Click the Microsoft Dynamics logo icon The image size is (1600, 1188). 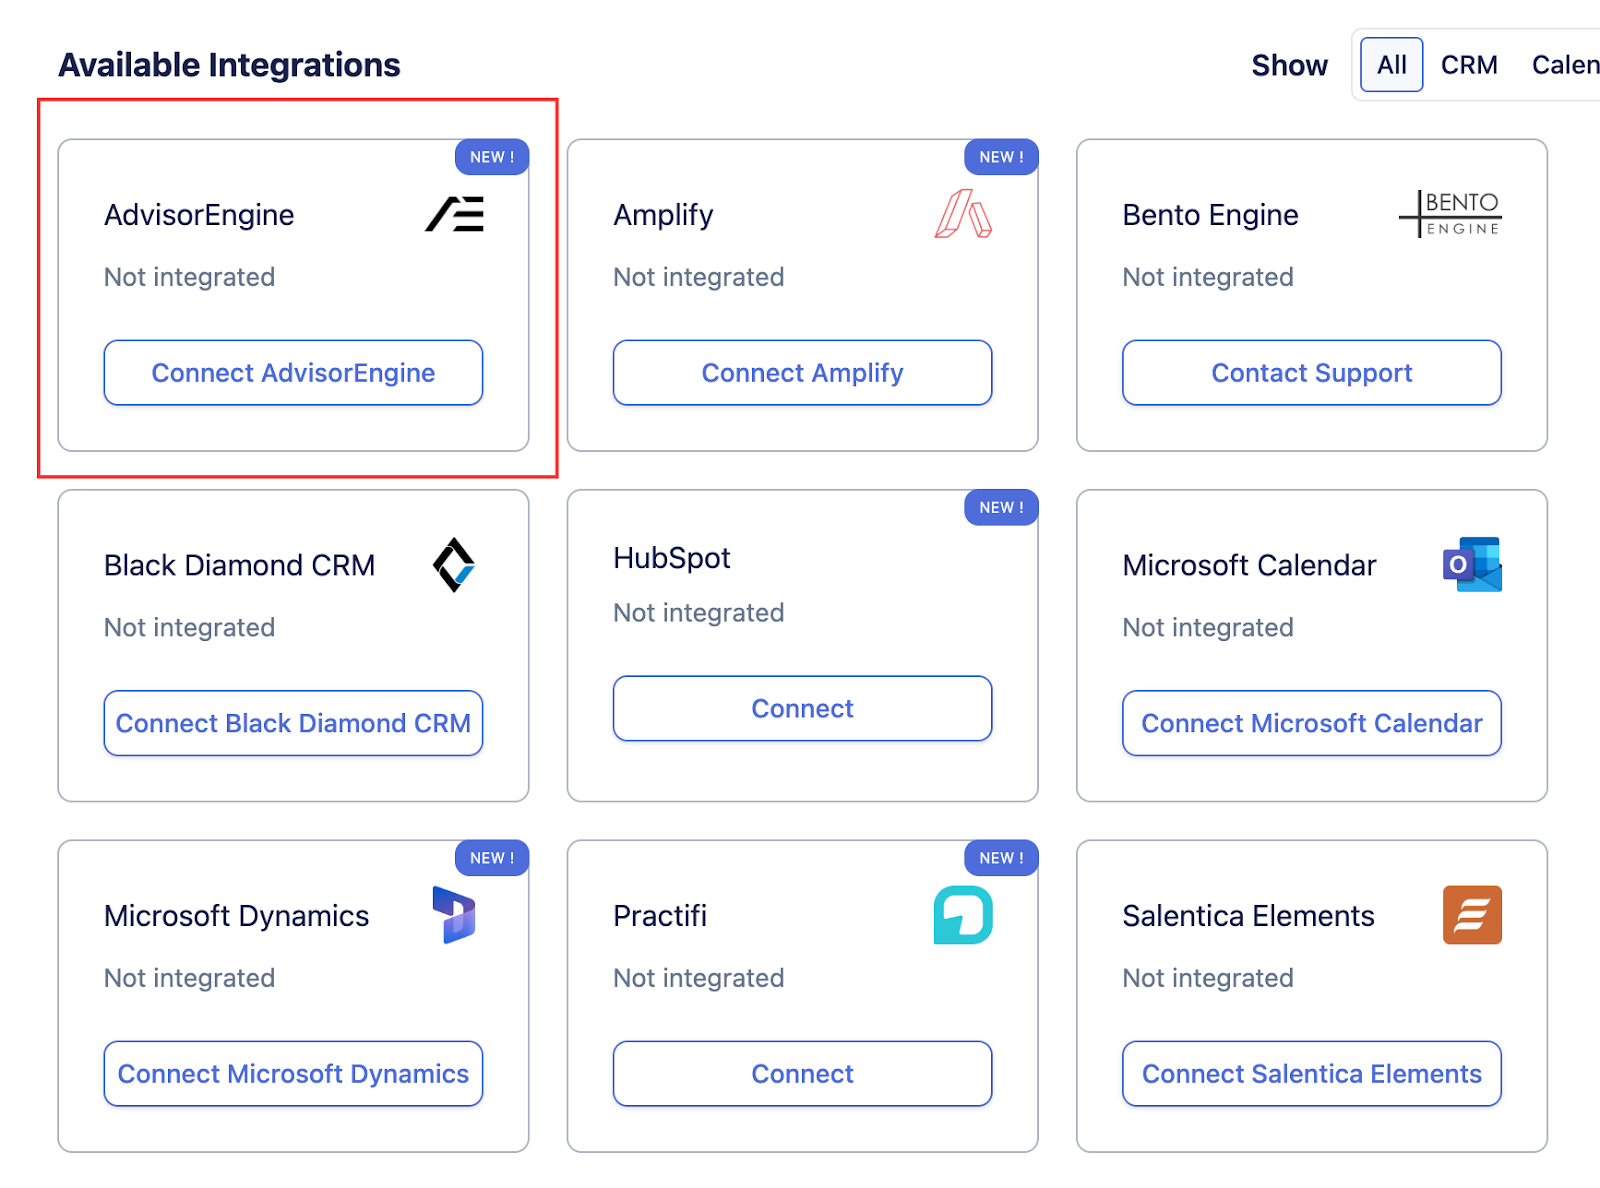(454, 915)
